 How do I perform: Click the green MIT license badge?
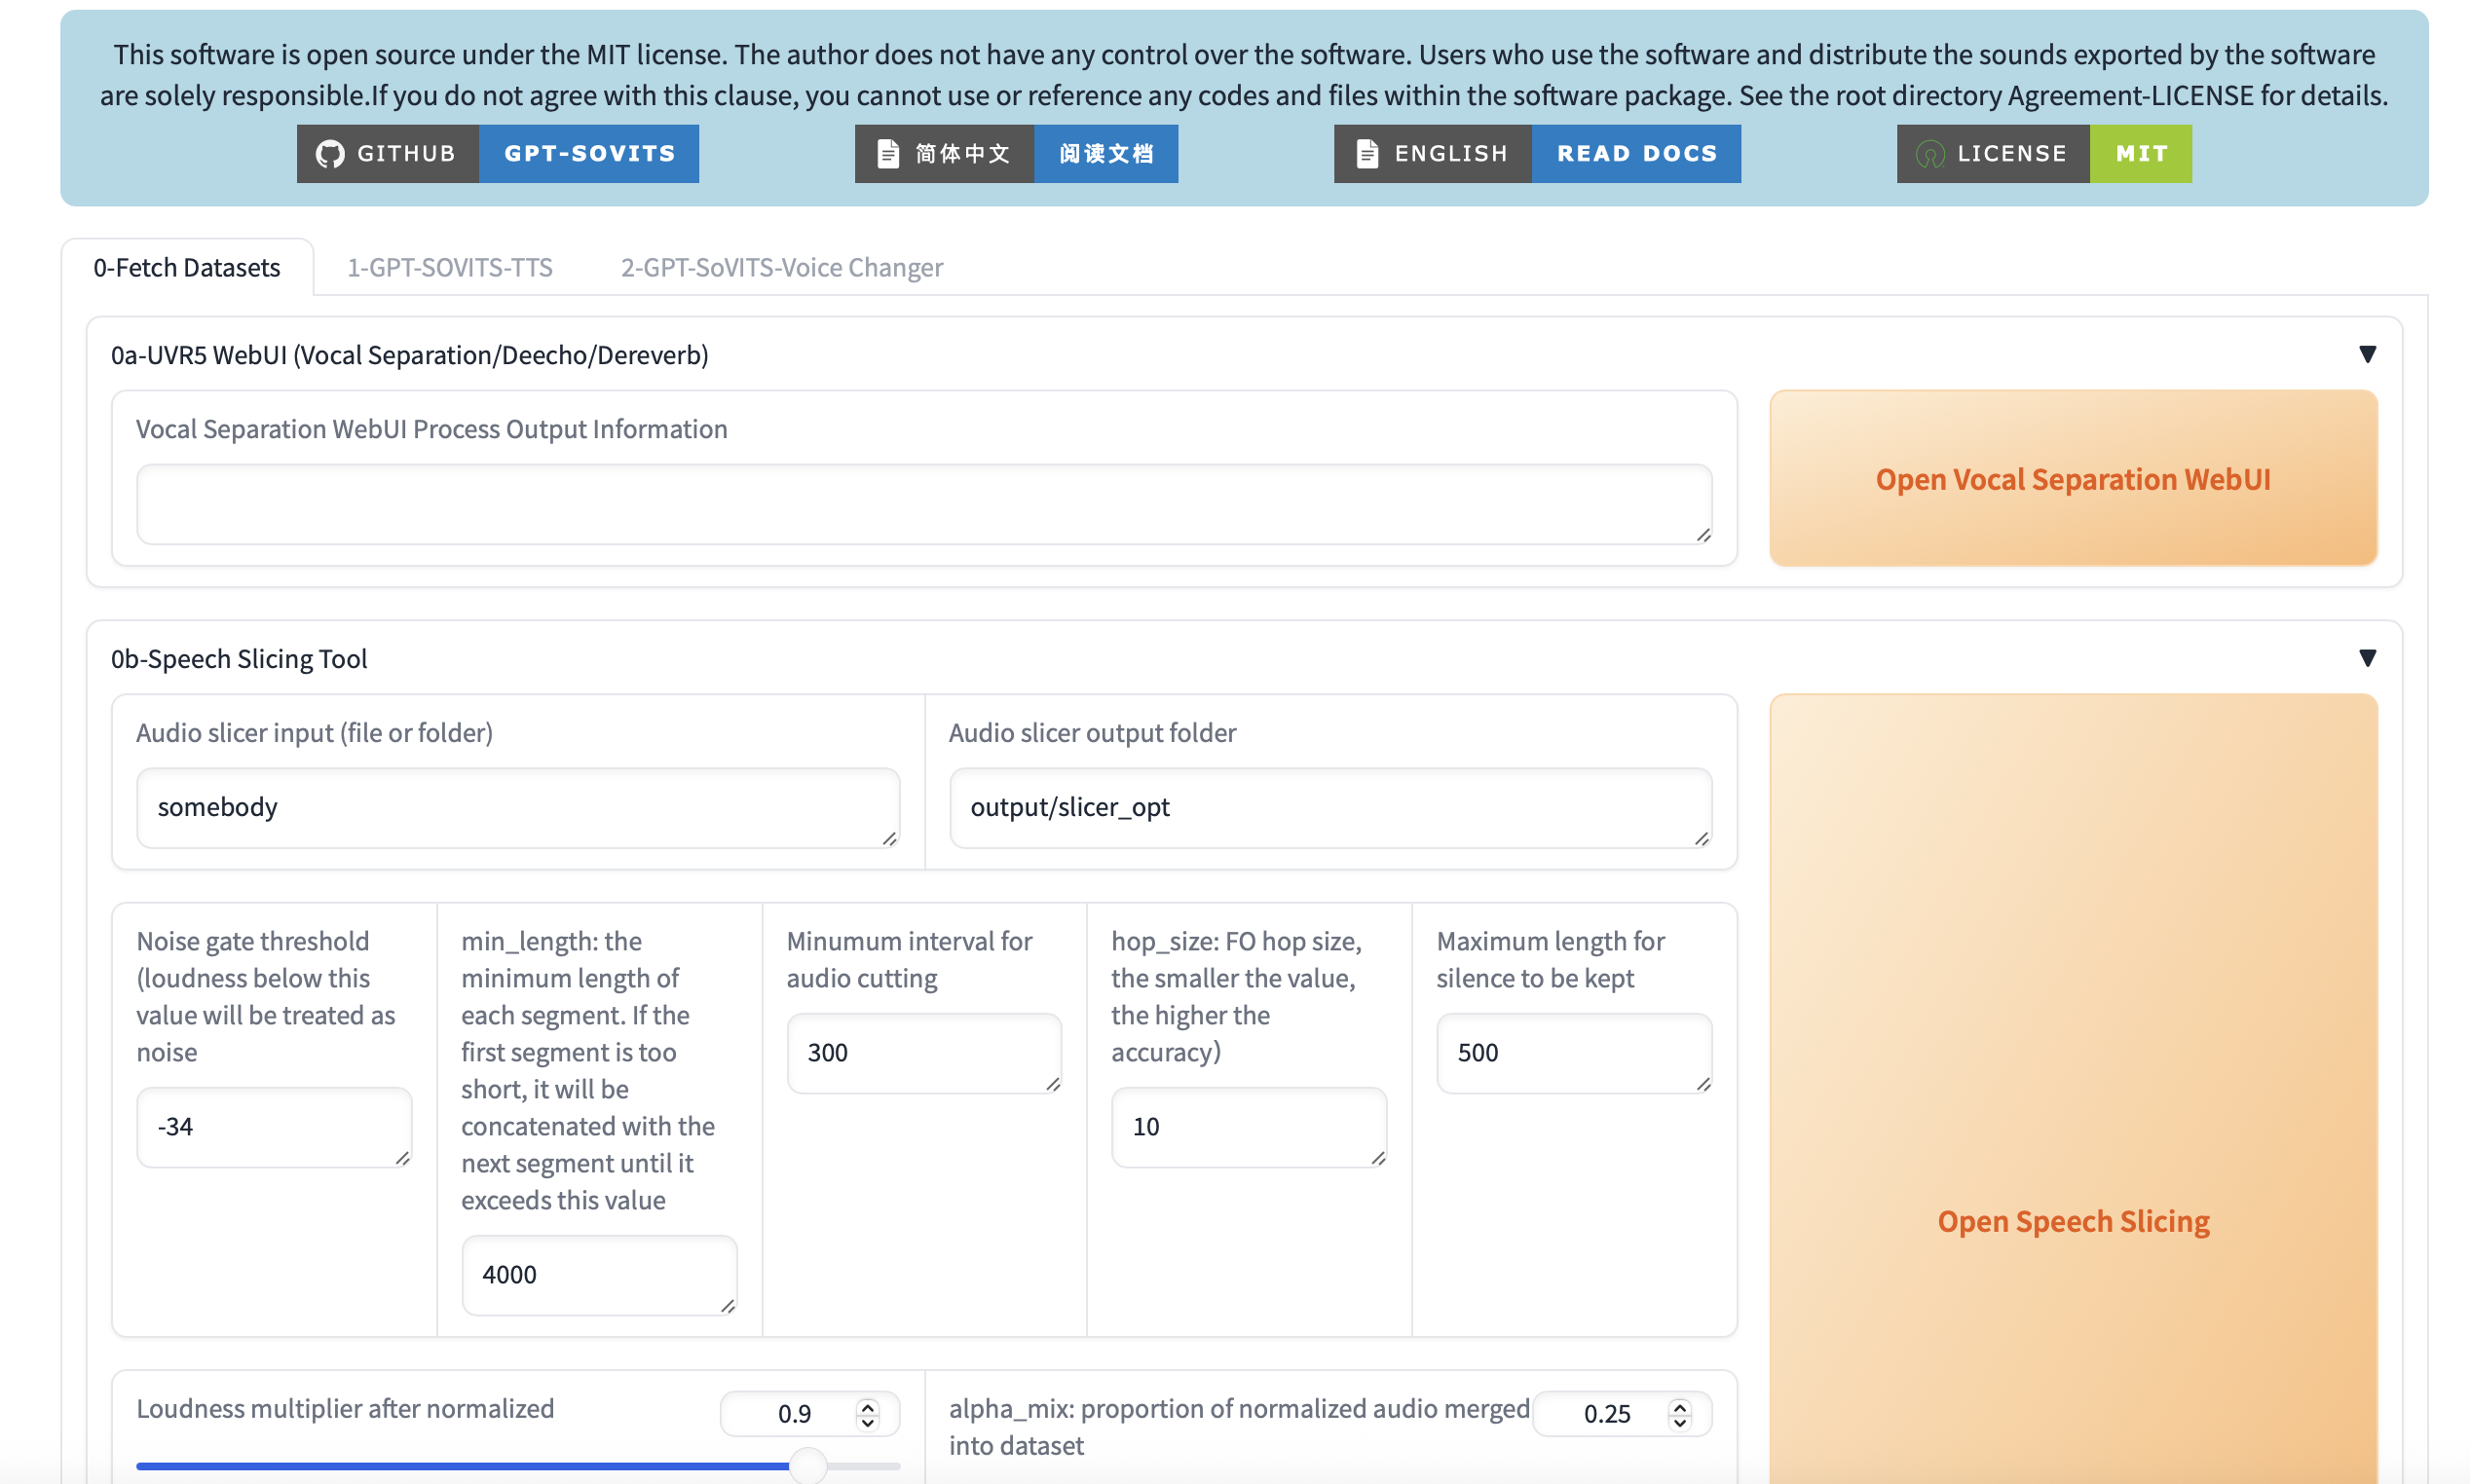click(2140, 154)
